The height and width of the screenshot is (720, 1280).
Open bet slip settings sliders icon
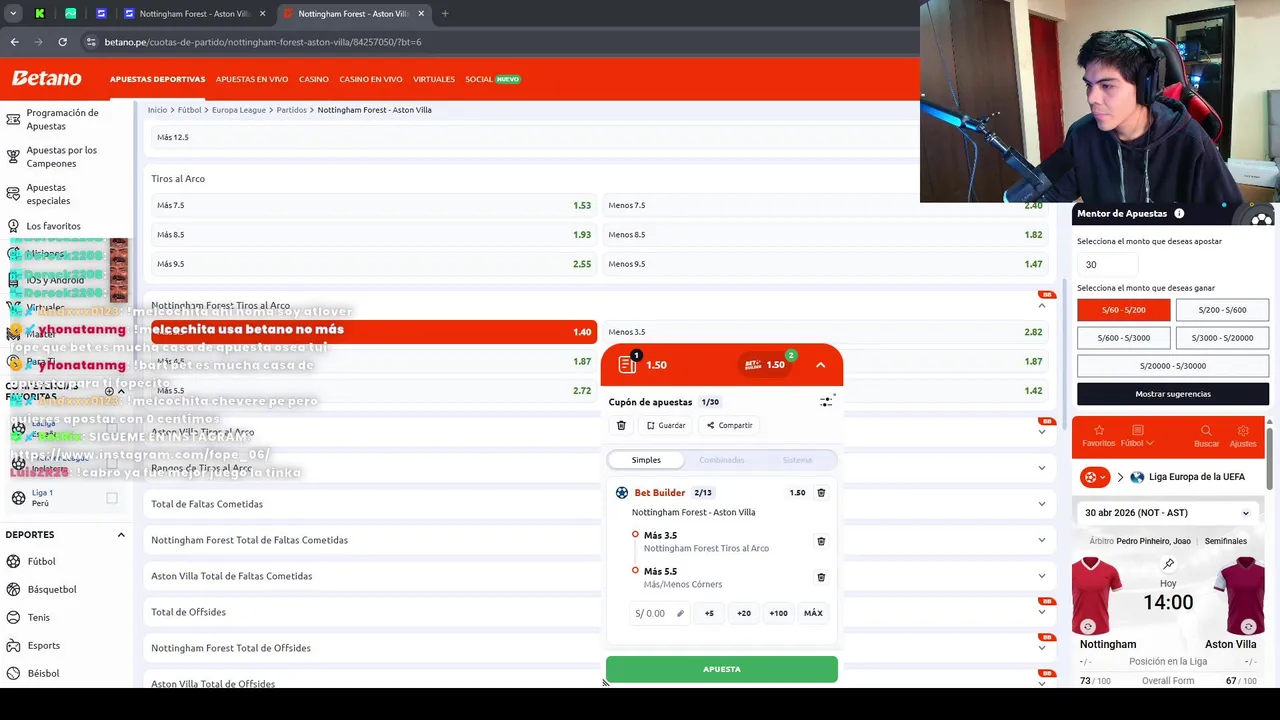[x=826, y=401]
